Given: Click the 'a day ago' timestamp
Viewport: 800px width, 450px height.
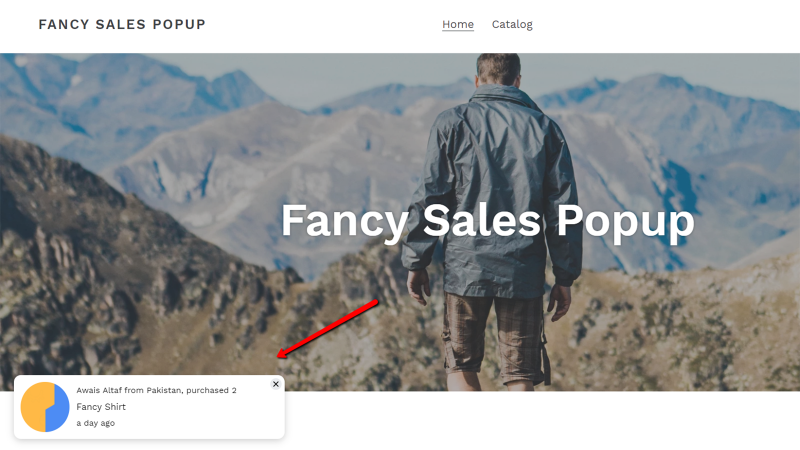Looking at the screenshot, I should click(x=95, y=423).
